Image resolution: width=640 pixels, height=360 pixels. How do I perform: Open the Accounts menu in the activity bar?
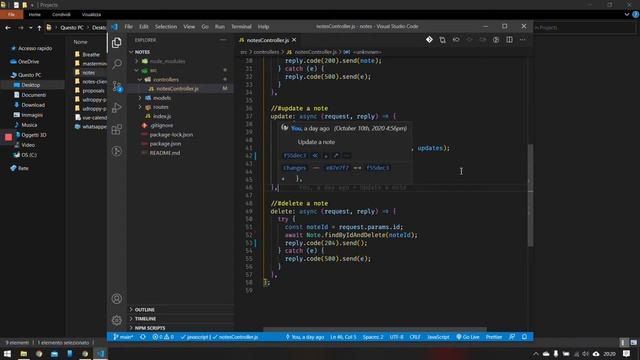(117, 299)
